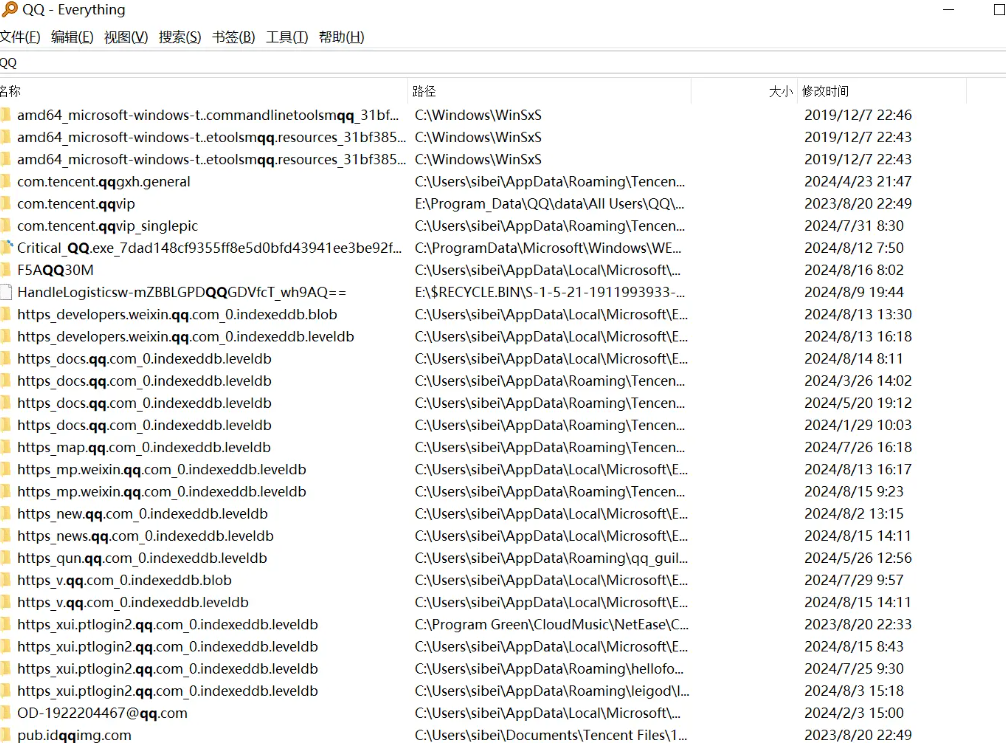Click blank file icon of HandleLogisticsw entry
The image size is (1006, 743).
pos(6,293)
